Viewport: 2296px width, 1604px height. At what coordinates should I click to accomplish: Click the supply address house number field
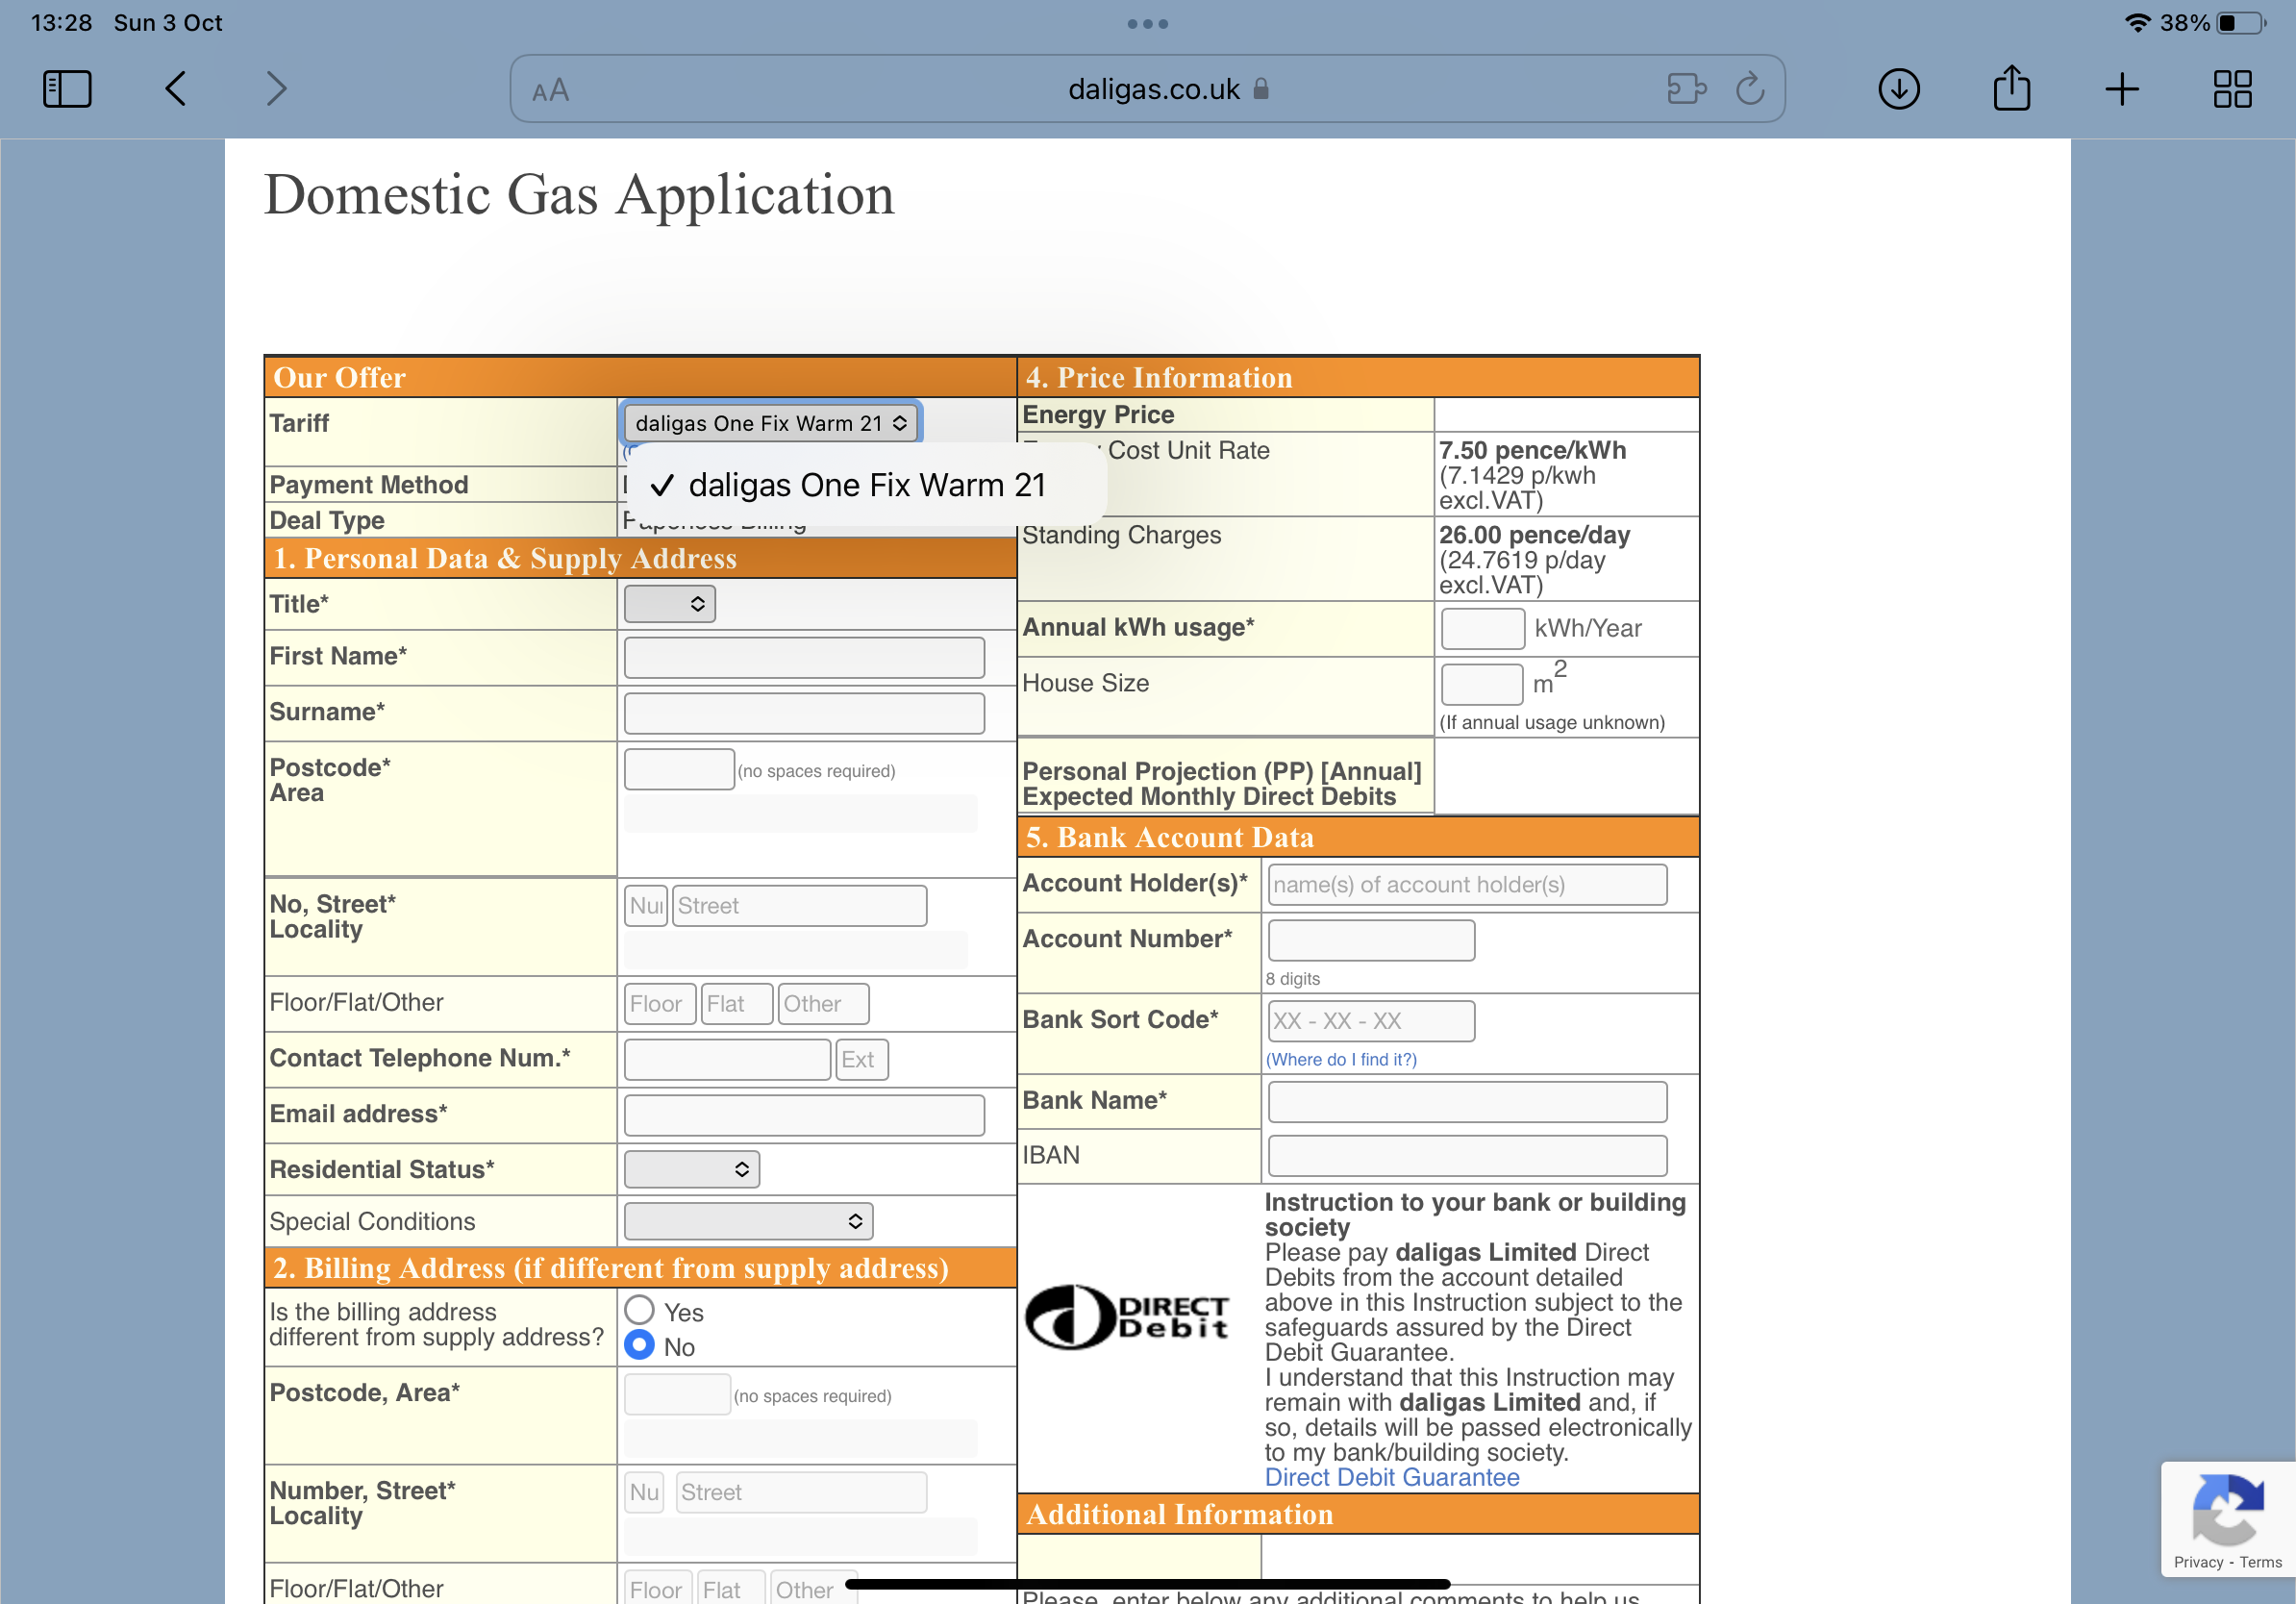pos(646,905)
